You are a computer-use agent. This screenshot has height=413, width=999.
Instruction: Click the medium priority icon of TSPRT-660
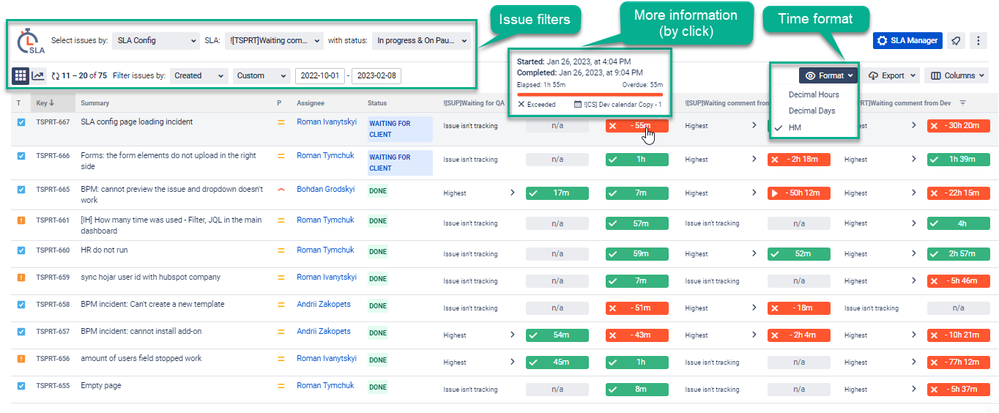pos(280,250)
